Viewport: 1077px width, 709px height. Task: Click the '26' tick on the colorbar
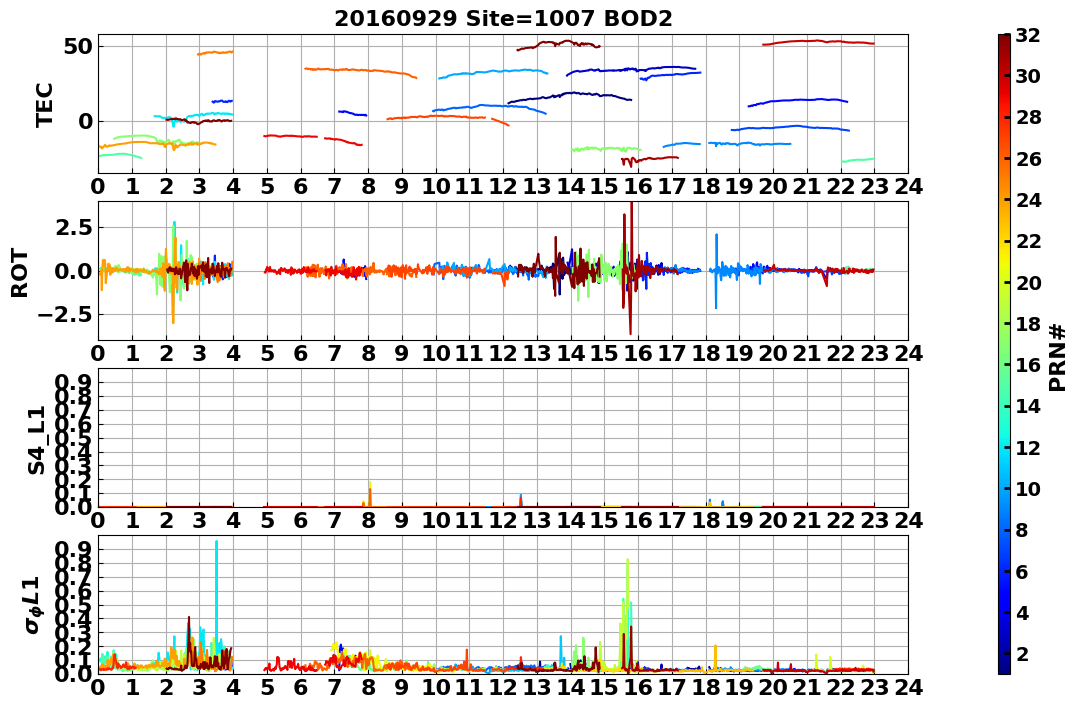[x=1028, y=159]
